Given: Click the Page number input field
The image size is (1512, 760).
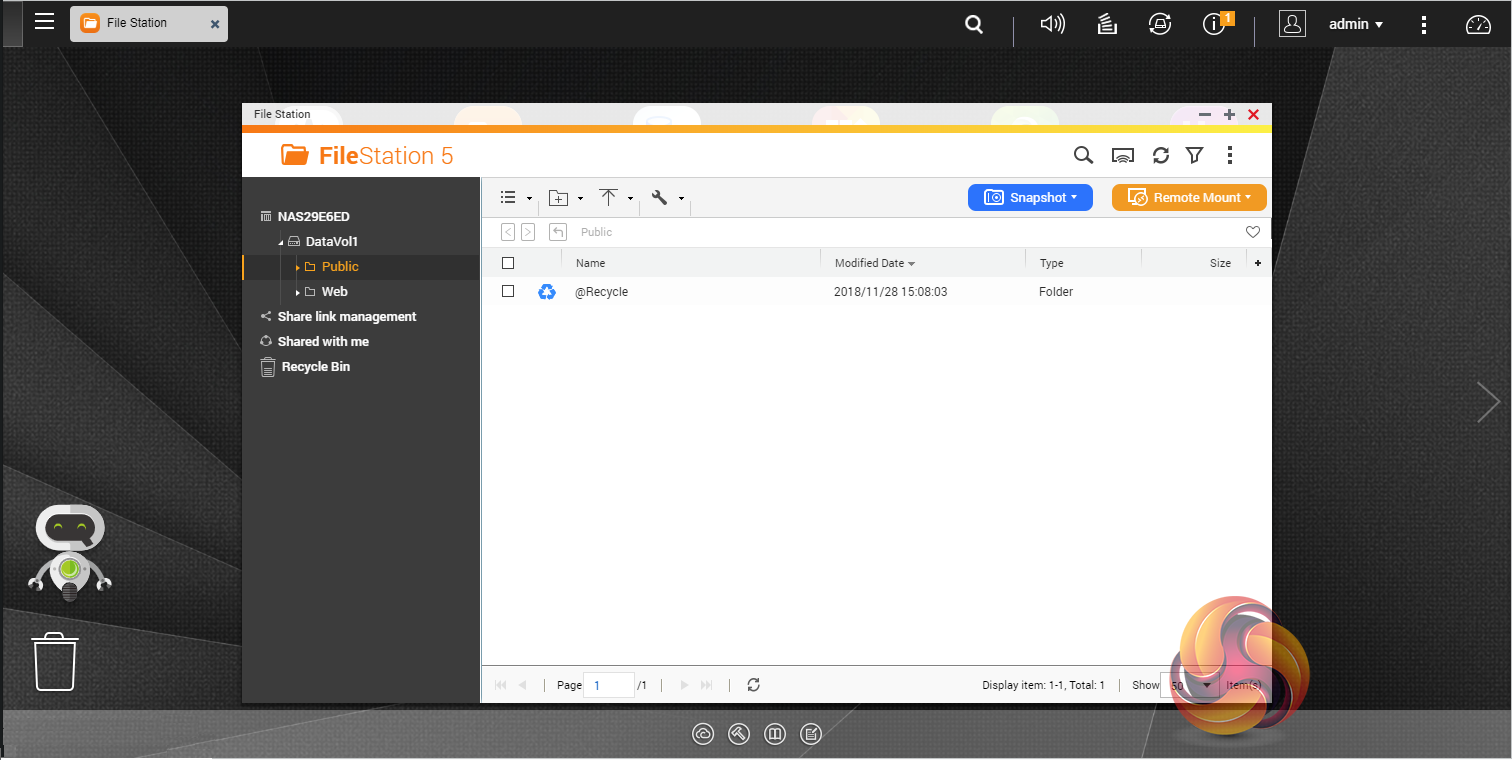Looking at the screenshot, I should pos(608,685).
